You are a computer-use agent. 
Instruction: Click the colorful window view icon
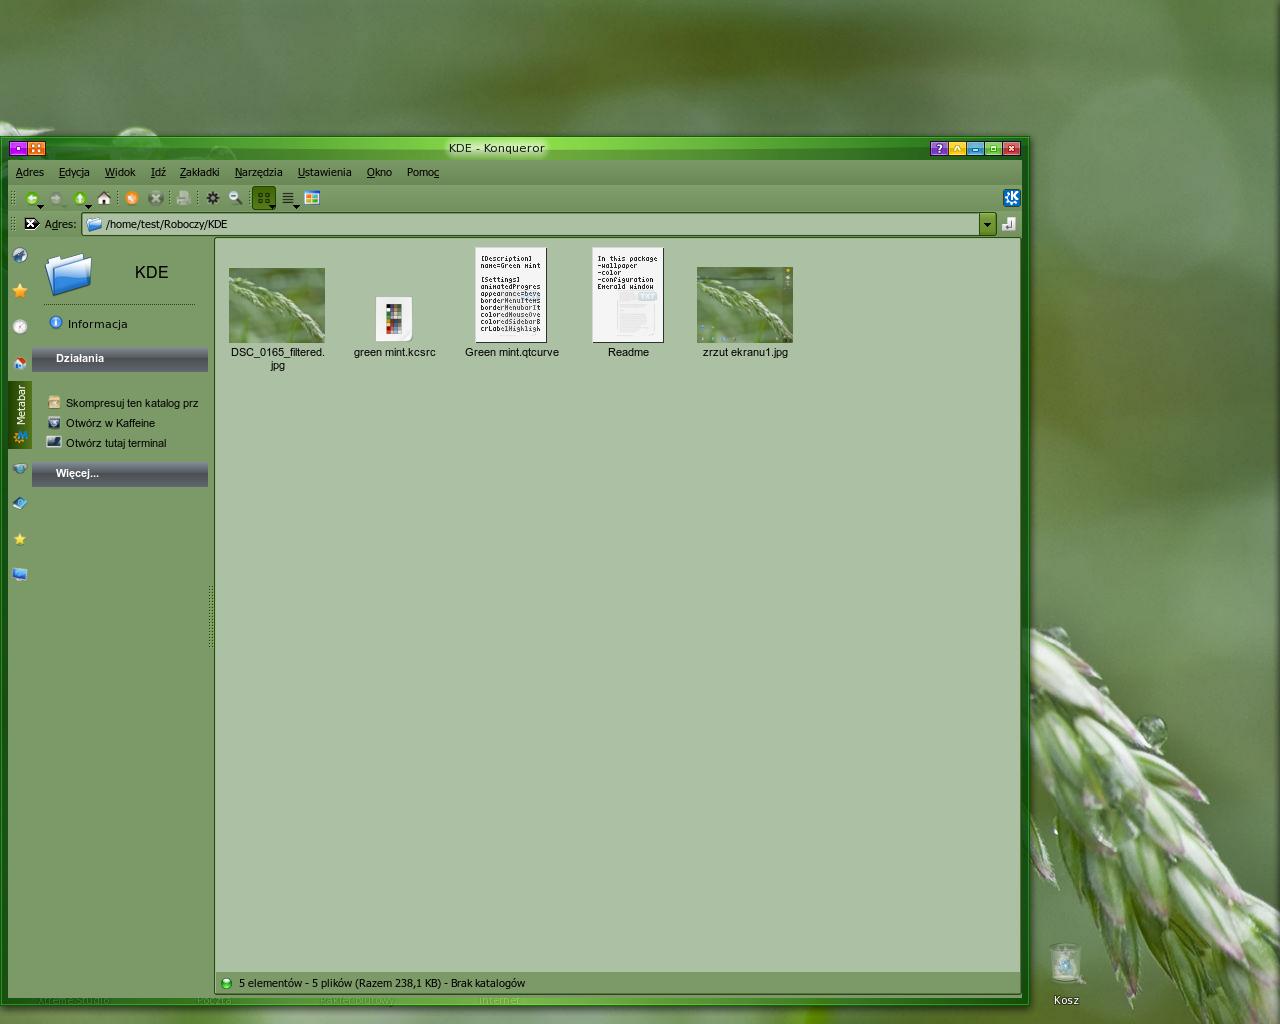[312, 198]
